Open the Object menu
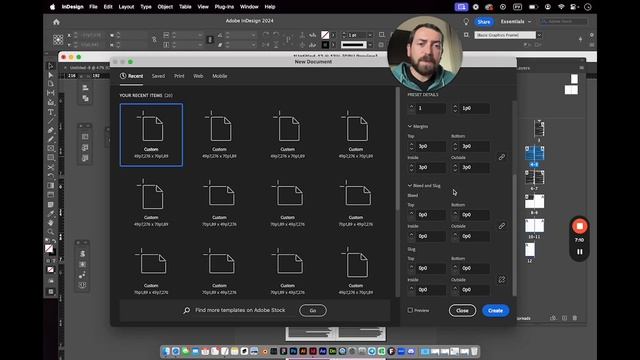 165,7
